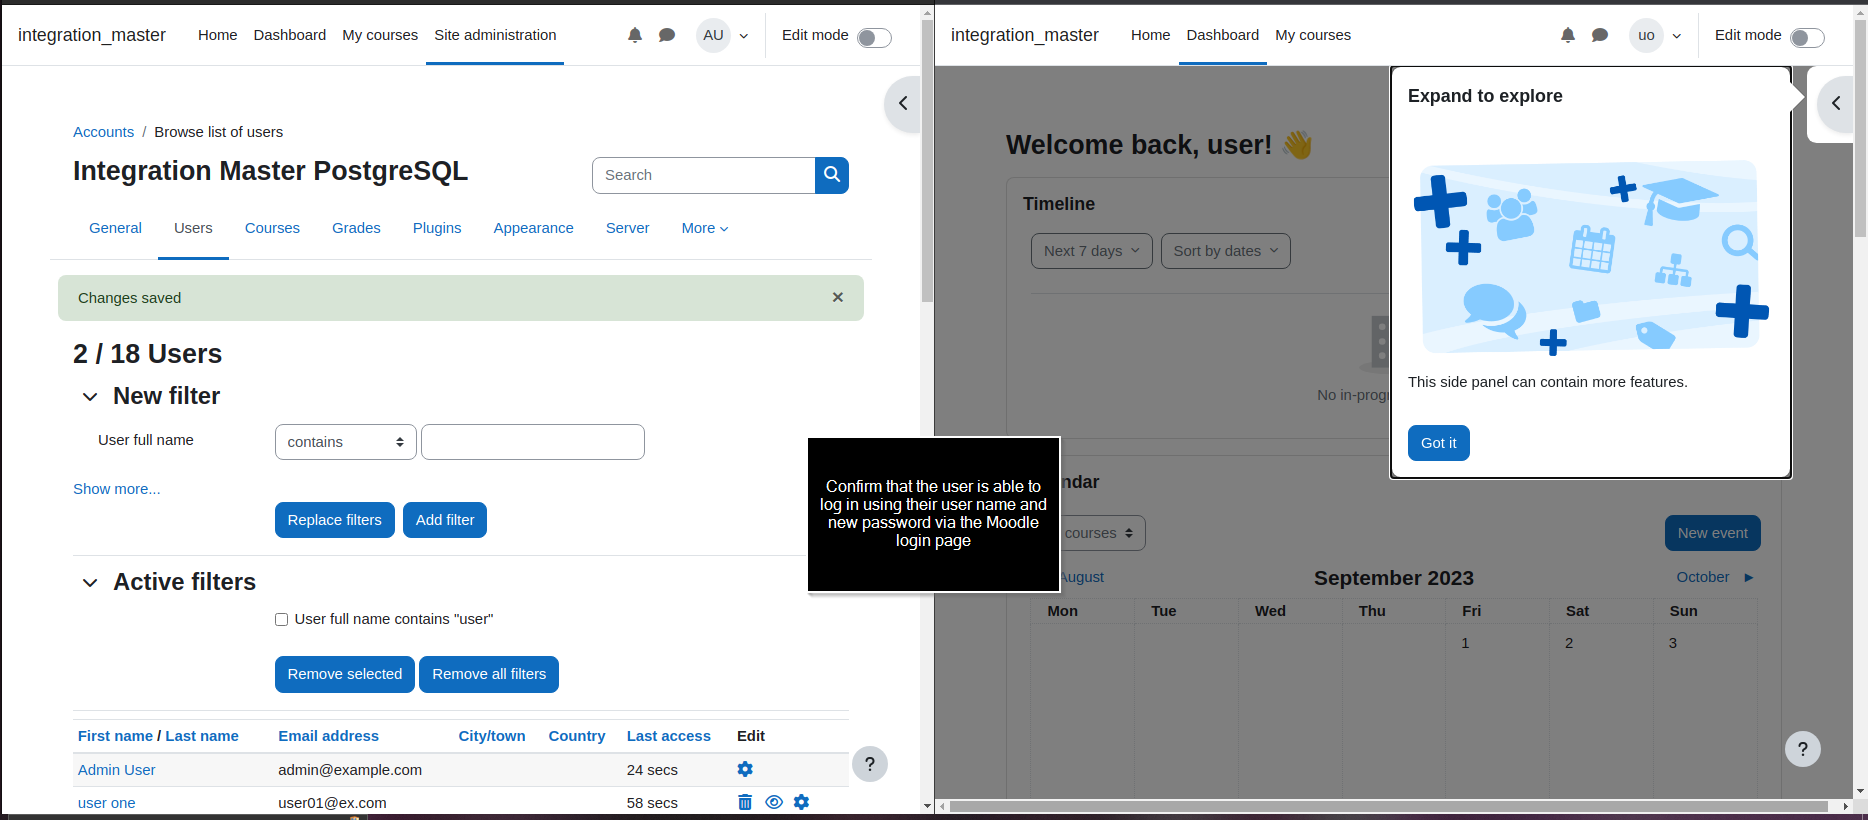This screenshot has height=820, width=1868.
Task: Open notifications bell in left window
Action: tap(635, 35)
